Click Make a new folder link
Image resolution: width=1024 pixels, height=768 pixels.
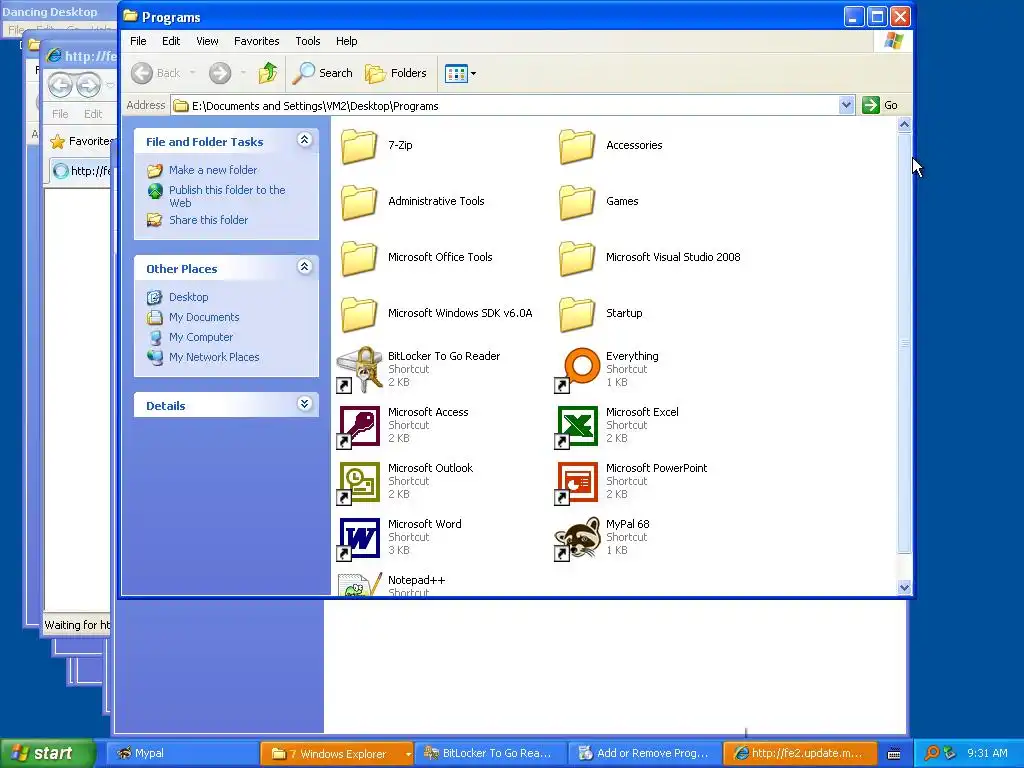tap(213, 170)
